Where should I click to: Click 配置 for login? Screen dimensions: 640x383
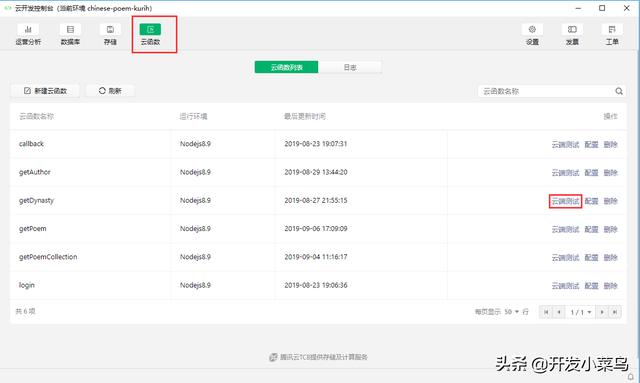(x=591, y=286)
